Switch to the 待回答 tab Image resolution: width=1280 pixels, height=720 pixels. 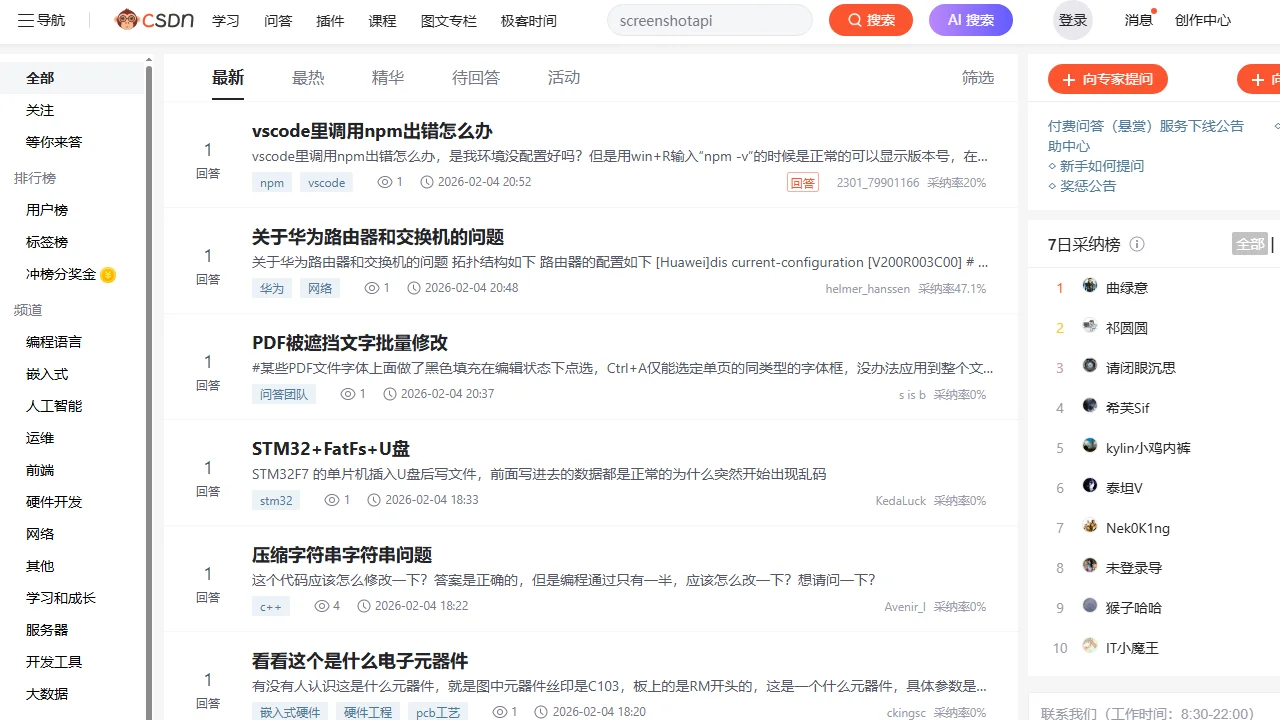[x=476, y=78]
